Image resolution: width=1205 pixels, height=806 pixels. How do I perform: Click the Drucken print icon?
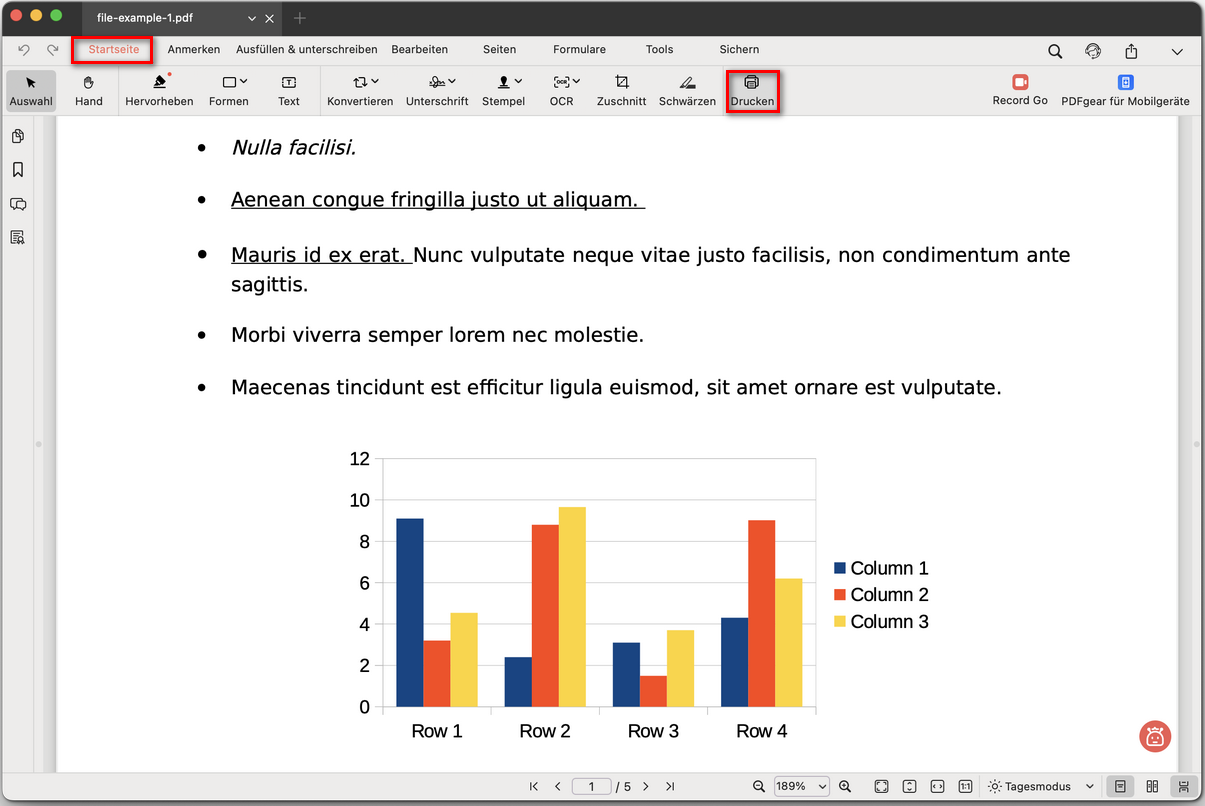click(752, 90)
